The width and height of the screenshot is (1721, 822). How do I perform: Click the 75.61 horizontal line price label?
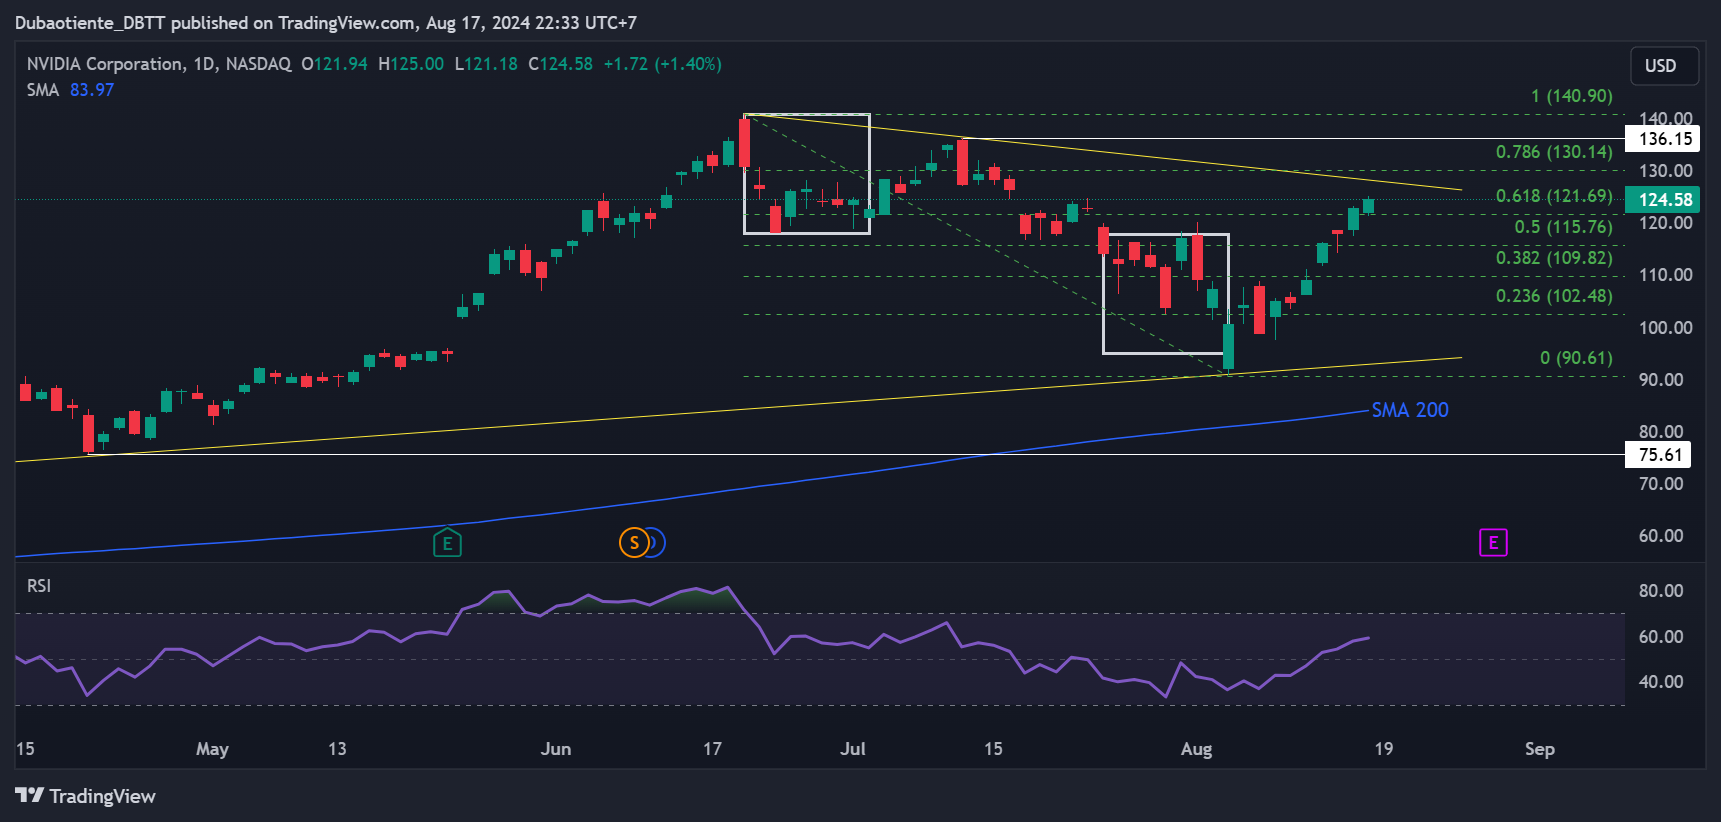[1660, 455]
